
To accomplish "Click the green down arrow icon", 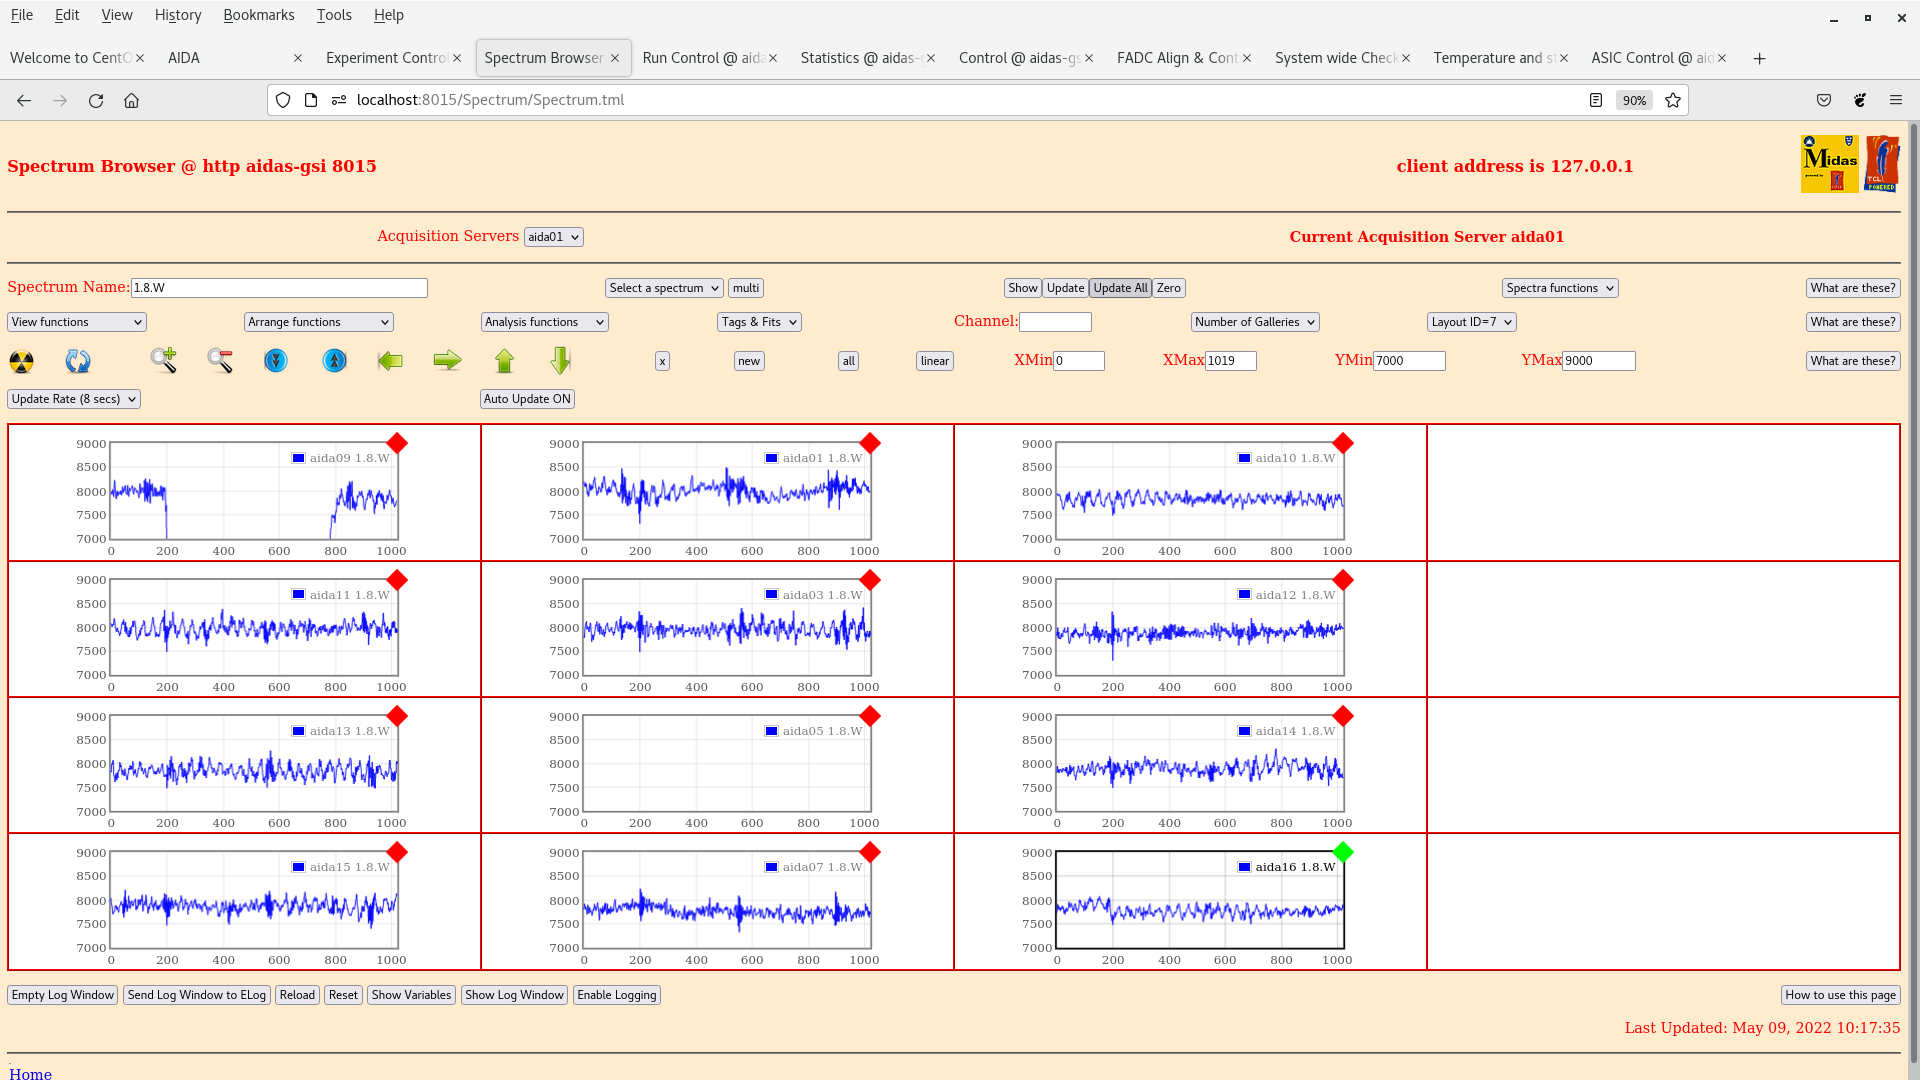I will click(560, 360).
